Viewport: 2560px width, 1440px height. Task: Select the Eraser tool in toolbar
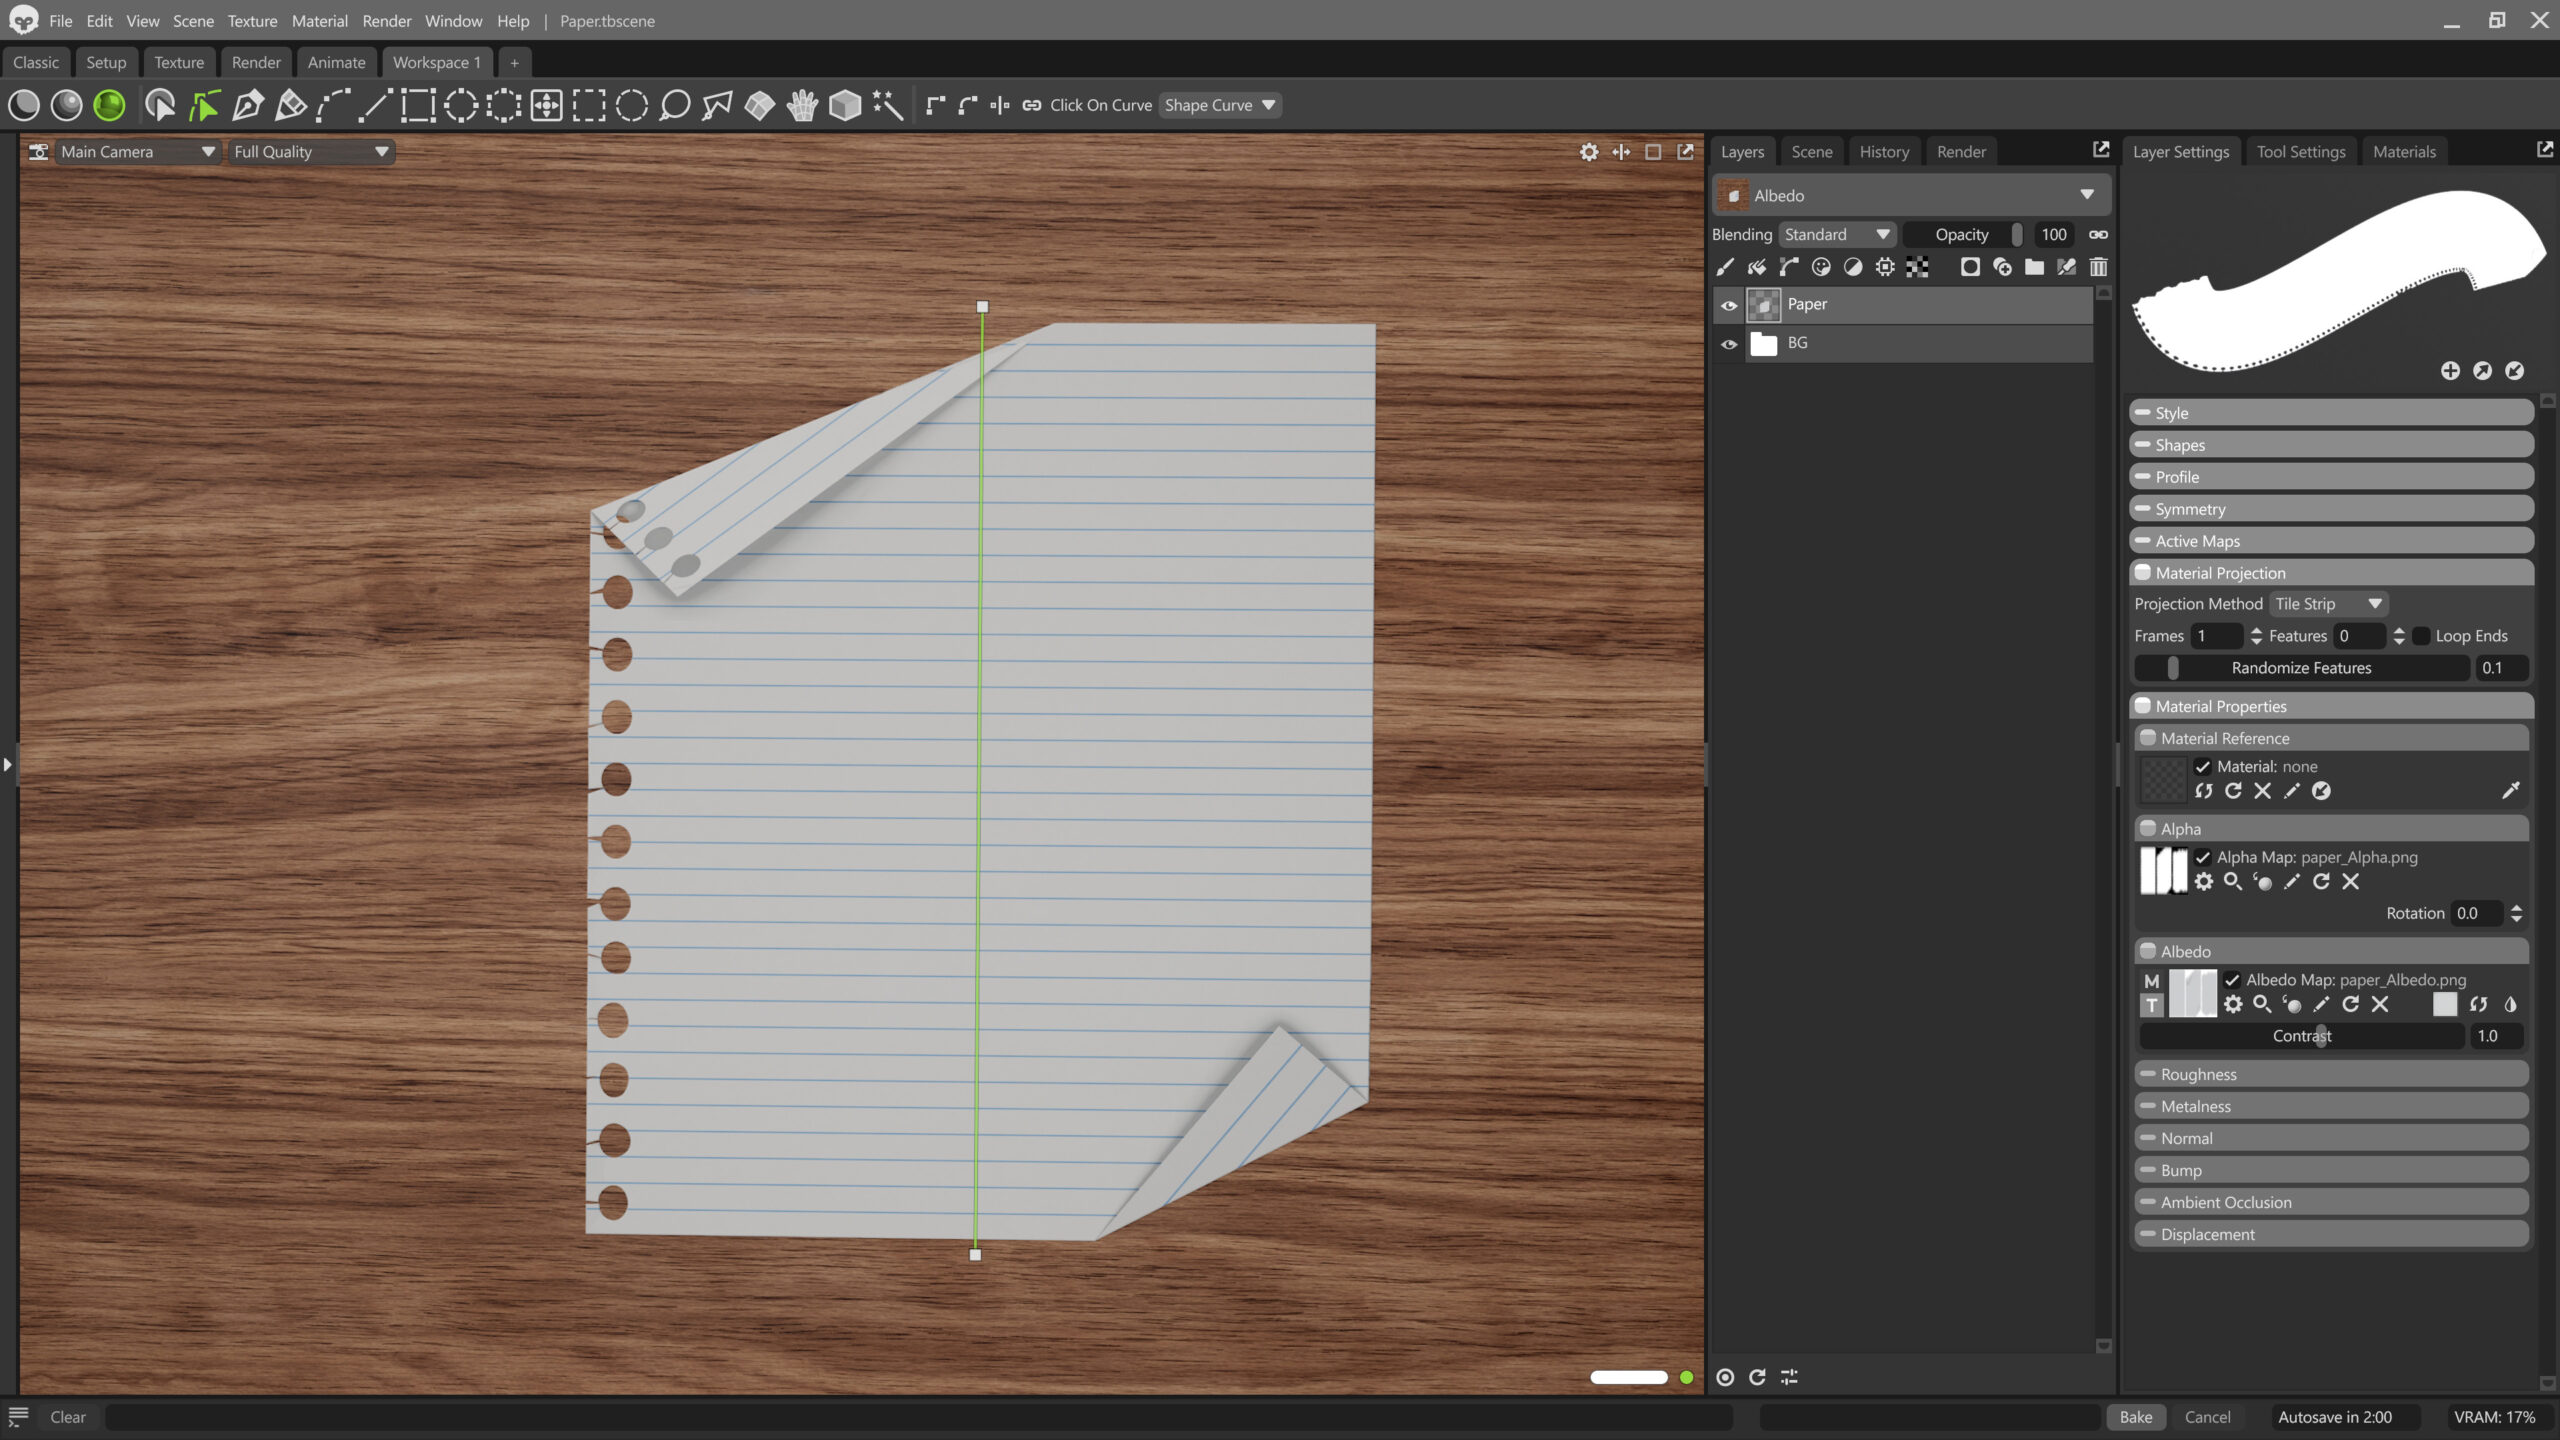coord(290,105)
